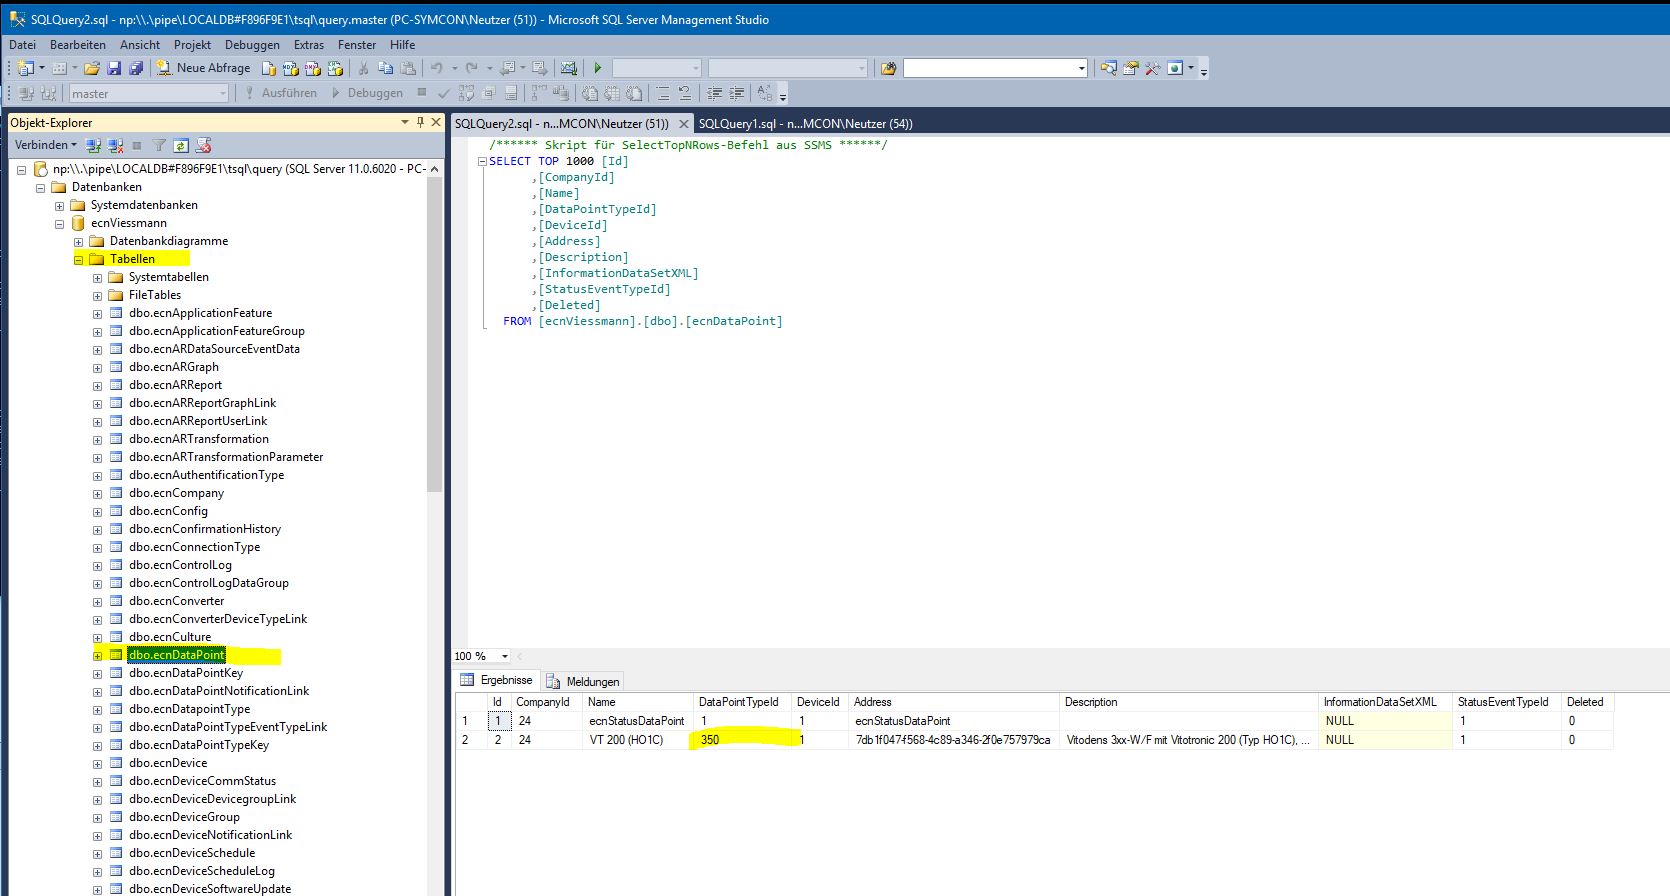Close the Objekt-Explorer panel

(x=436, y=122)
